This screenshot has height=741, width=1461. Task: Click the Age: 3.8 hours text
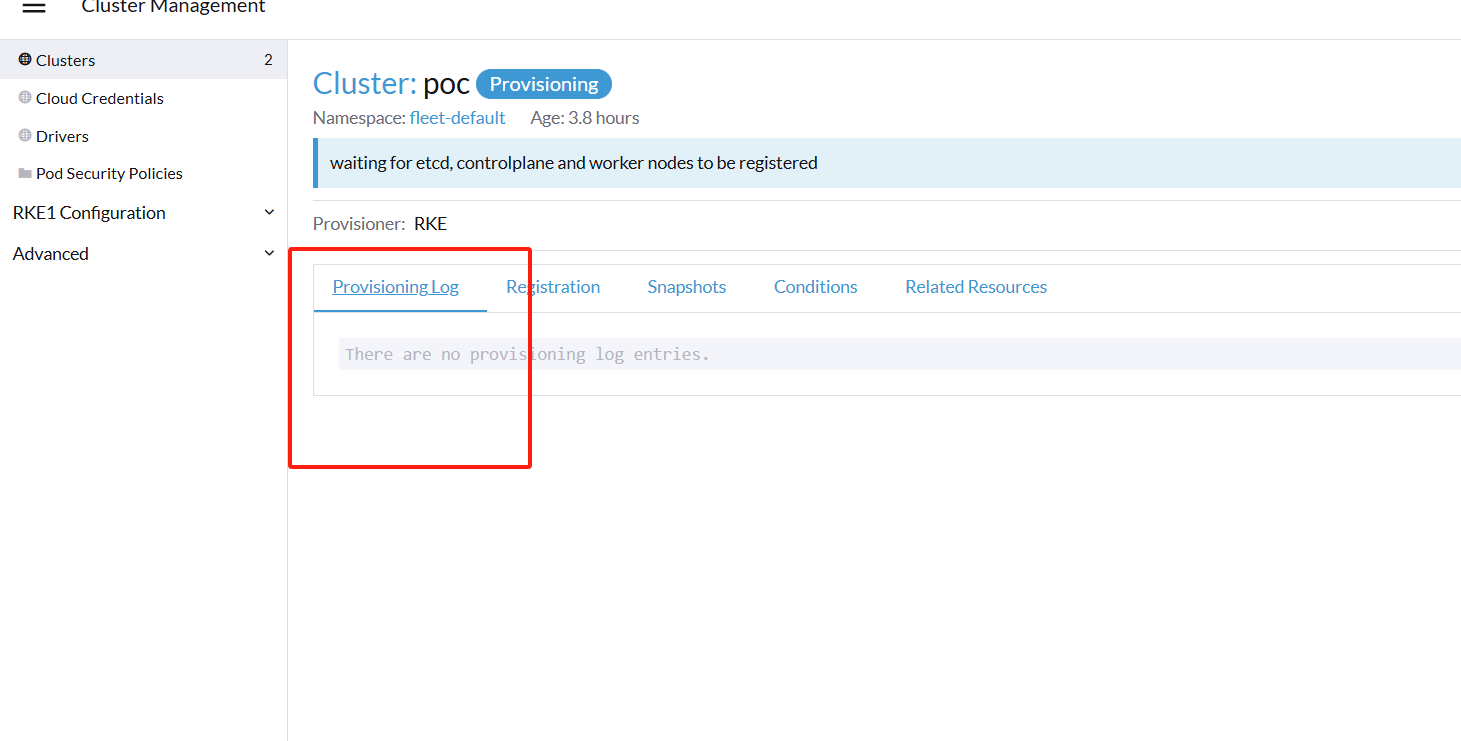(x=585, y=118)
